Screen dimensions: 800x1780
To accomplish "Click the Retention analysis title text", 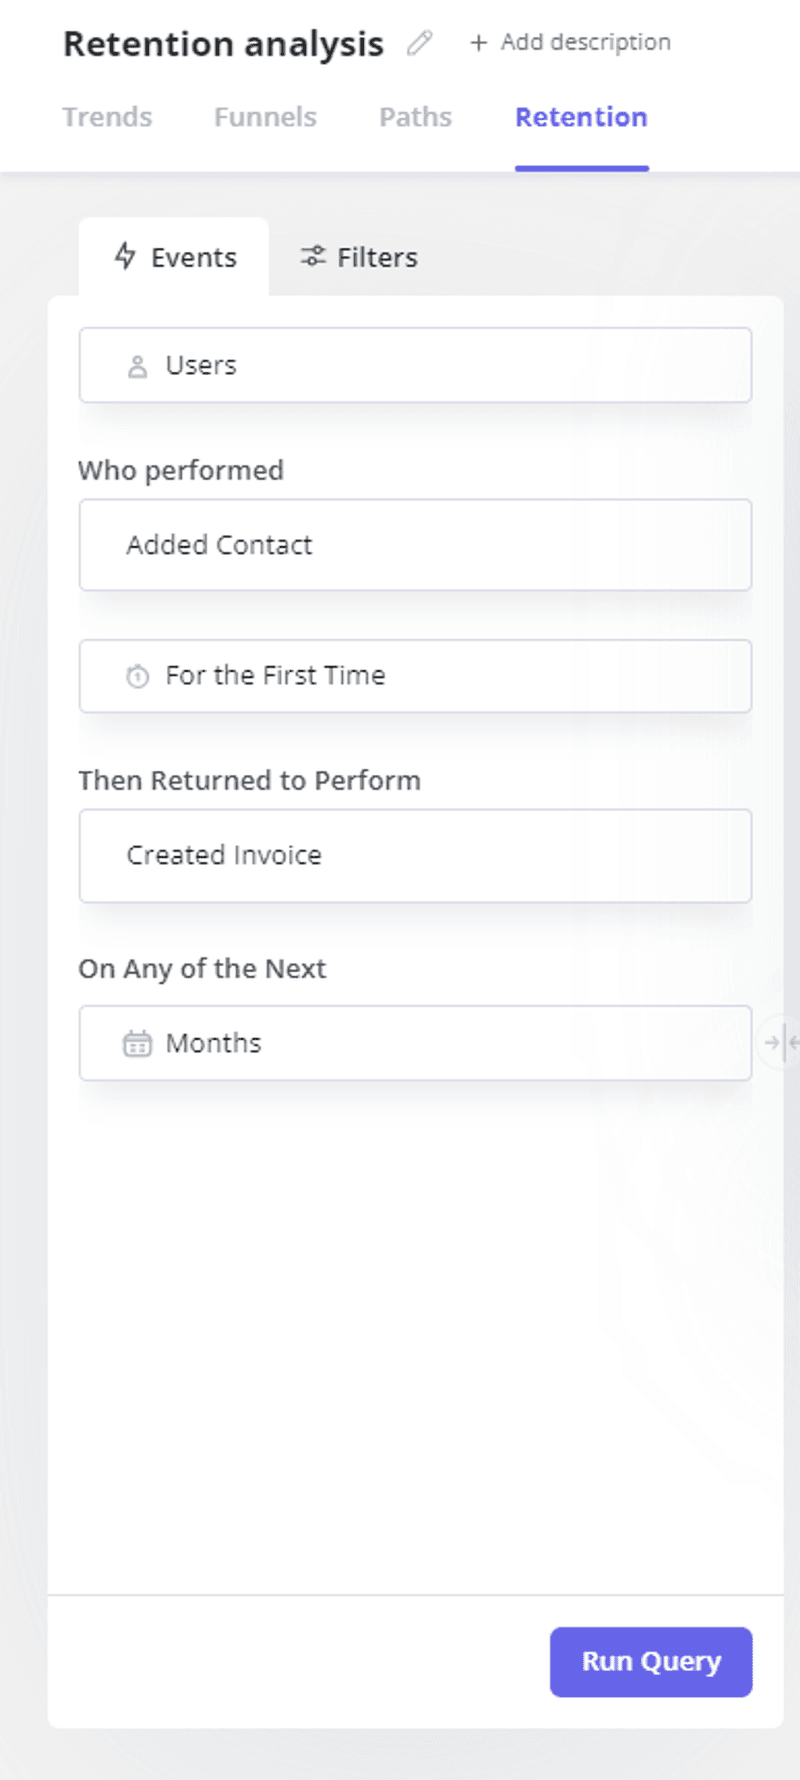I will (223, 44).
